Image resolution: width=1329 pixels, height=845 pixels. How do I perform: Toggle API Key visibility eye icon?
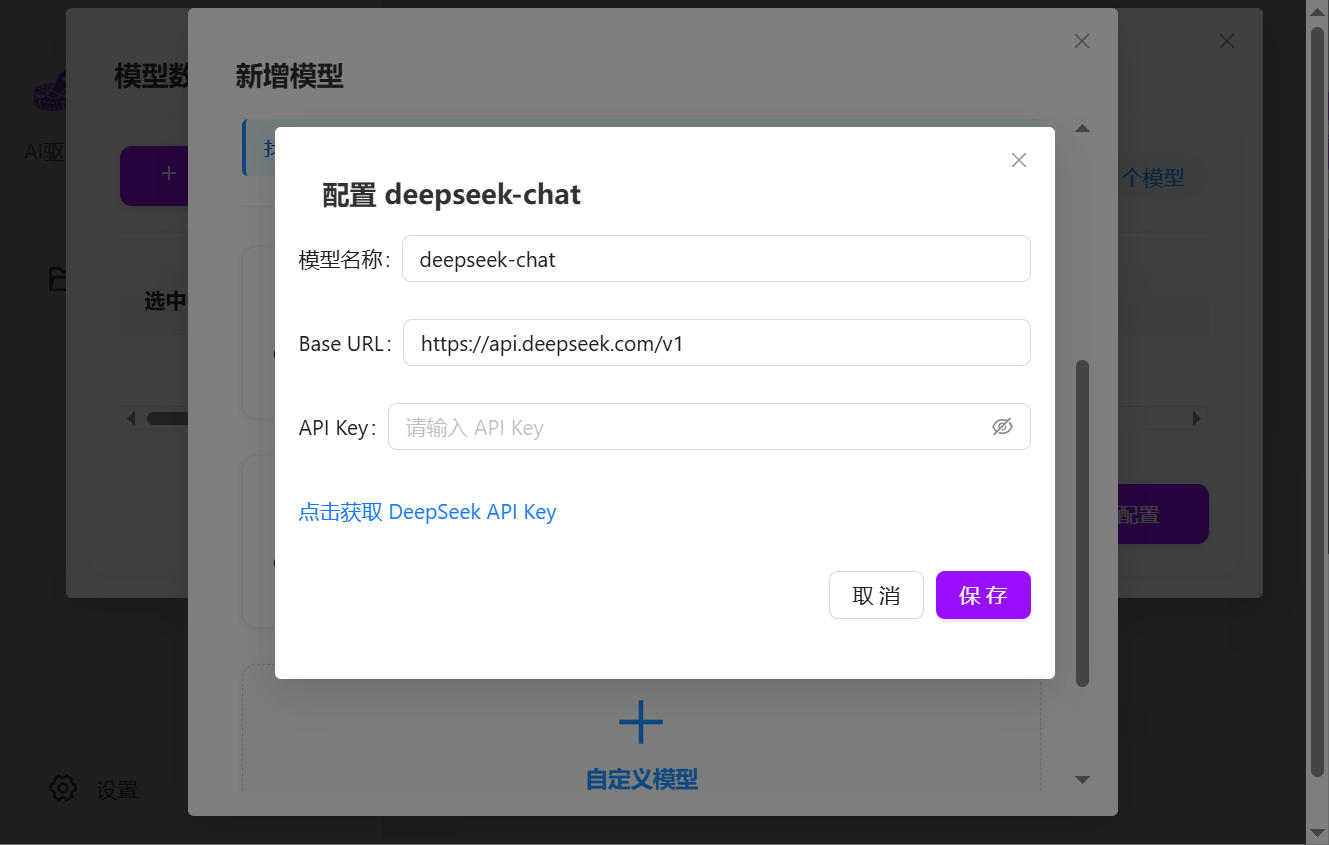click(x=1002, y=427)
